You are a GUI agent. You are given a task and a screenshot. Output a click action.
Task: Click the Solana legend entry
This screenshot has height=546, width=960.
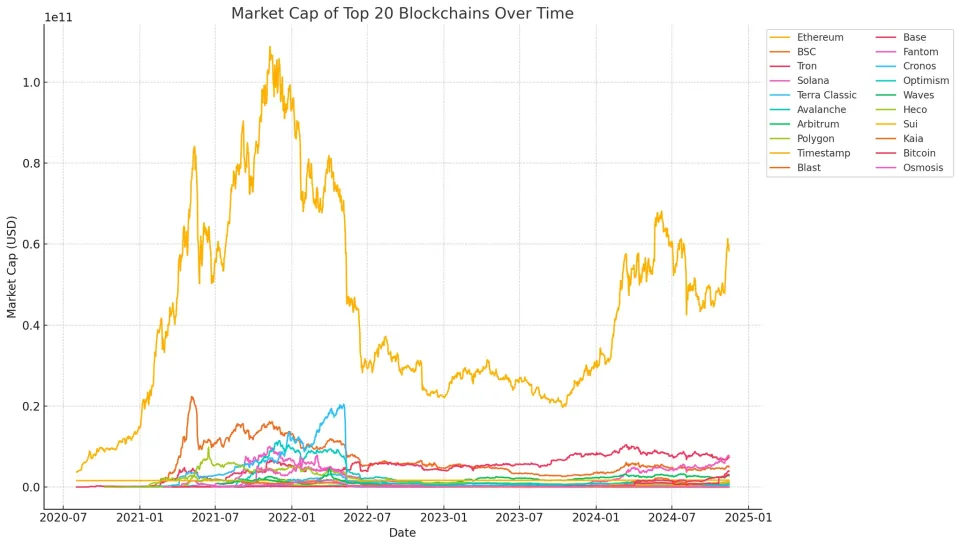[799, 81]
